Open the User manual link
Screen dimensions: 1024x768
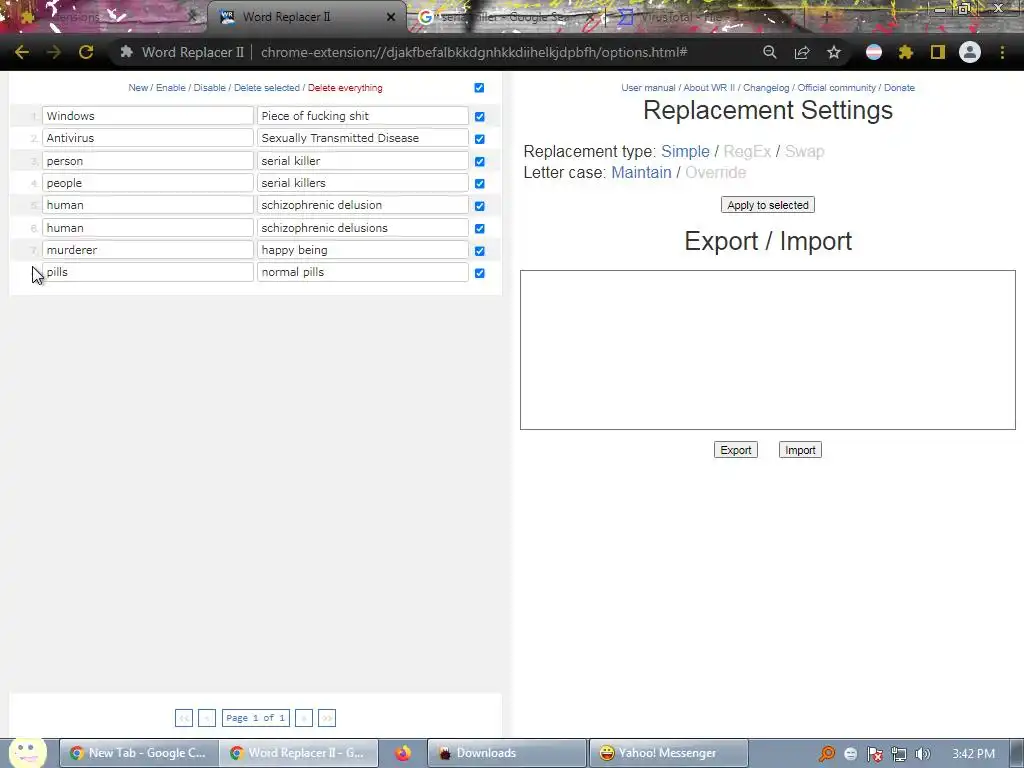pos(648,88)
